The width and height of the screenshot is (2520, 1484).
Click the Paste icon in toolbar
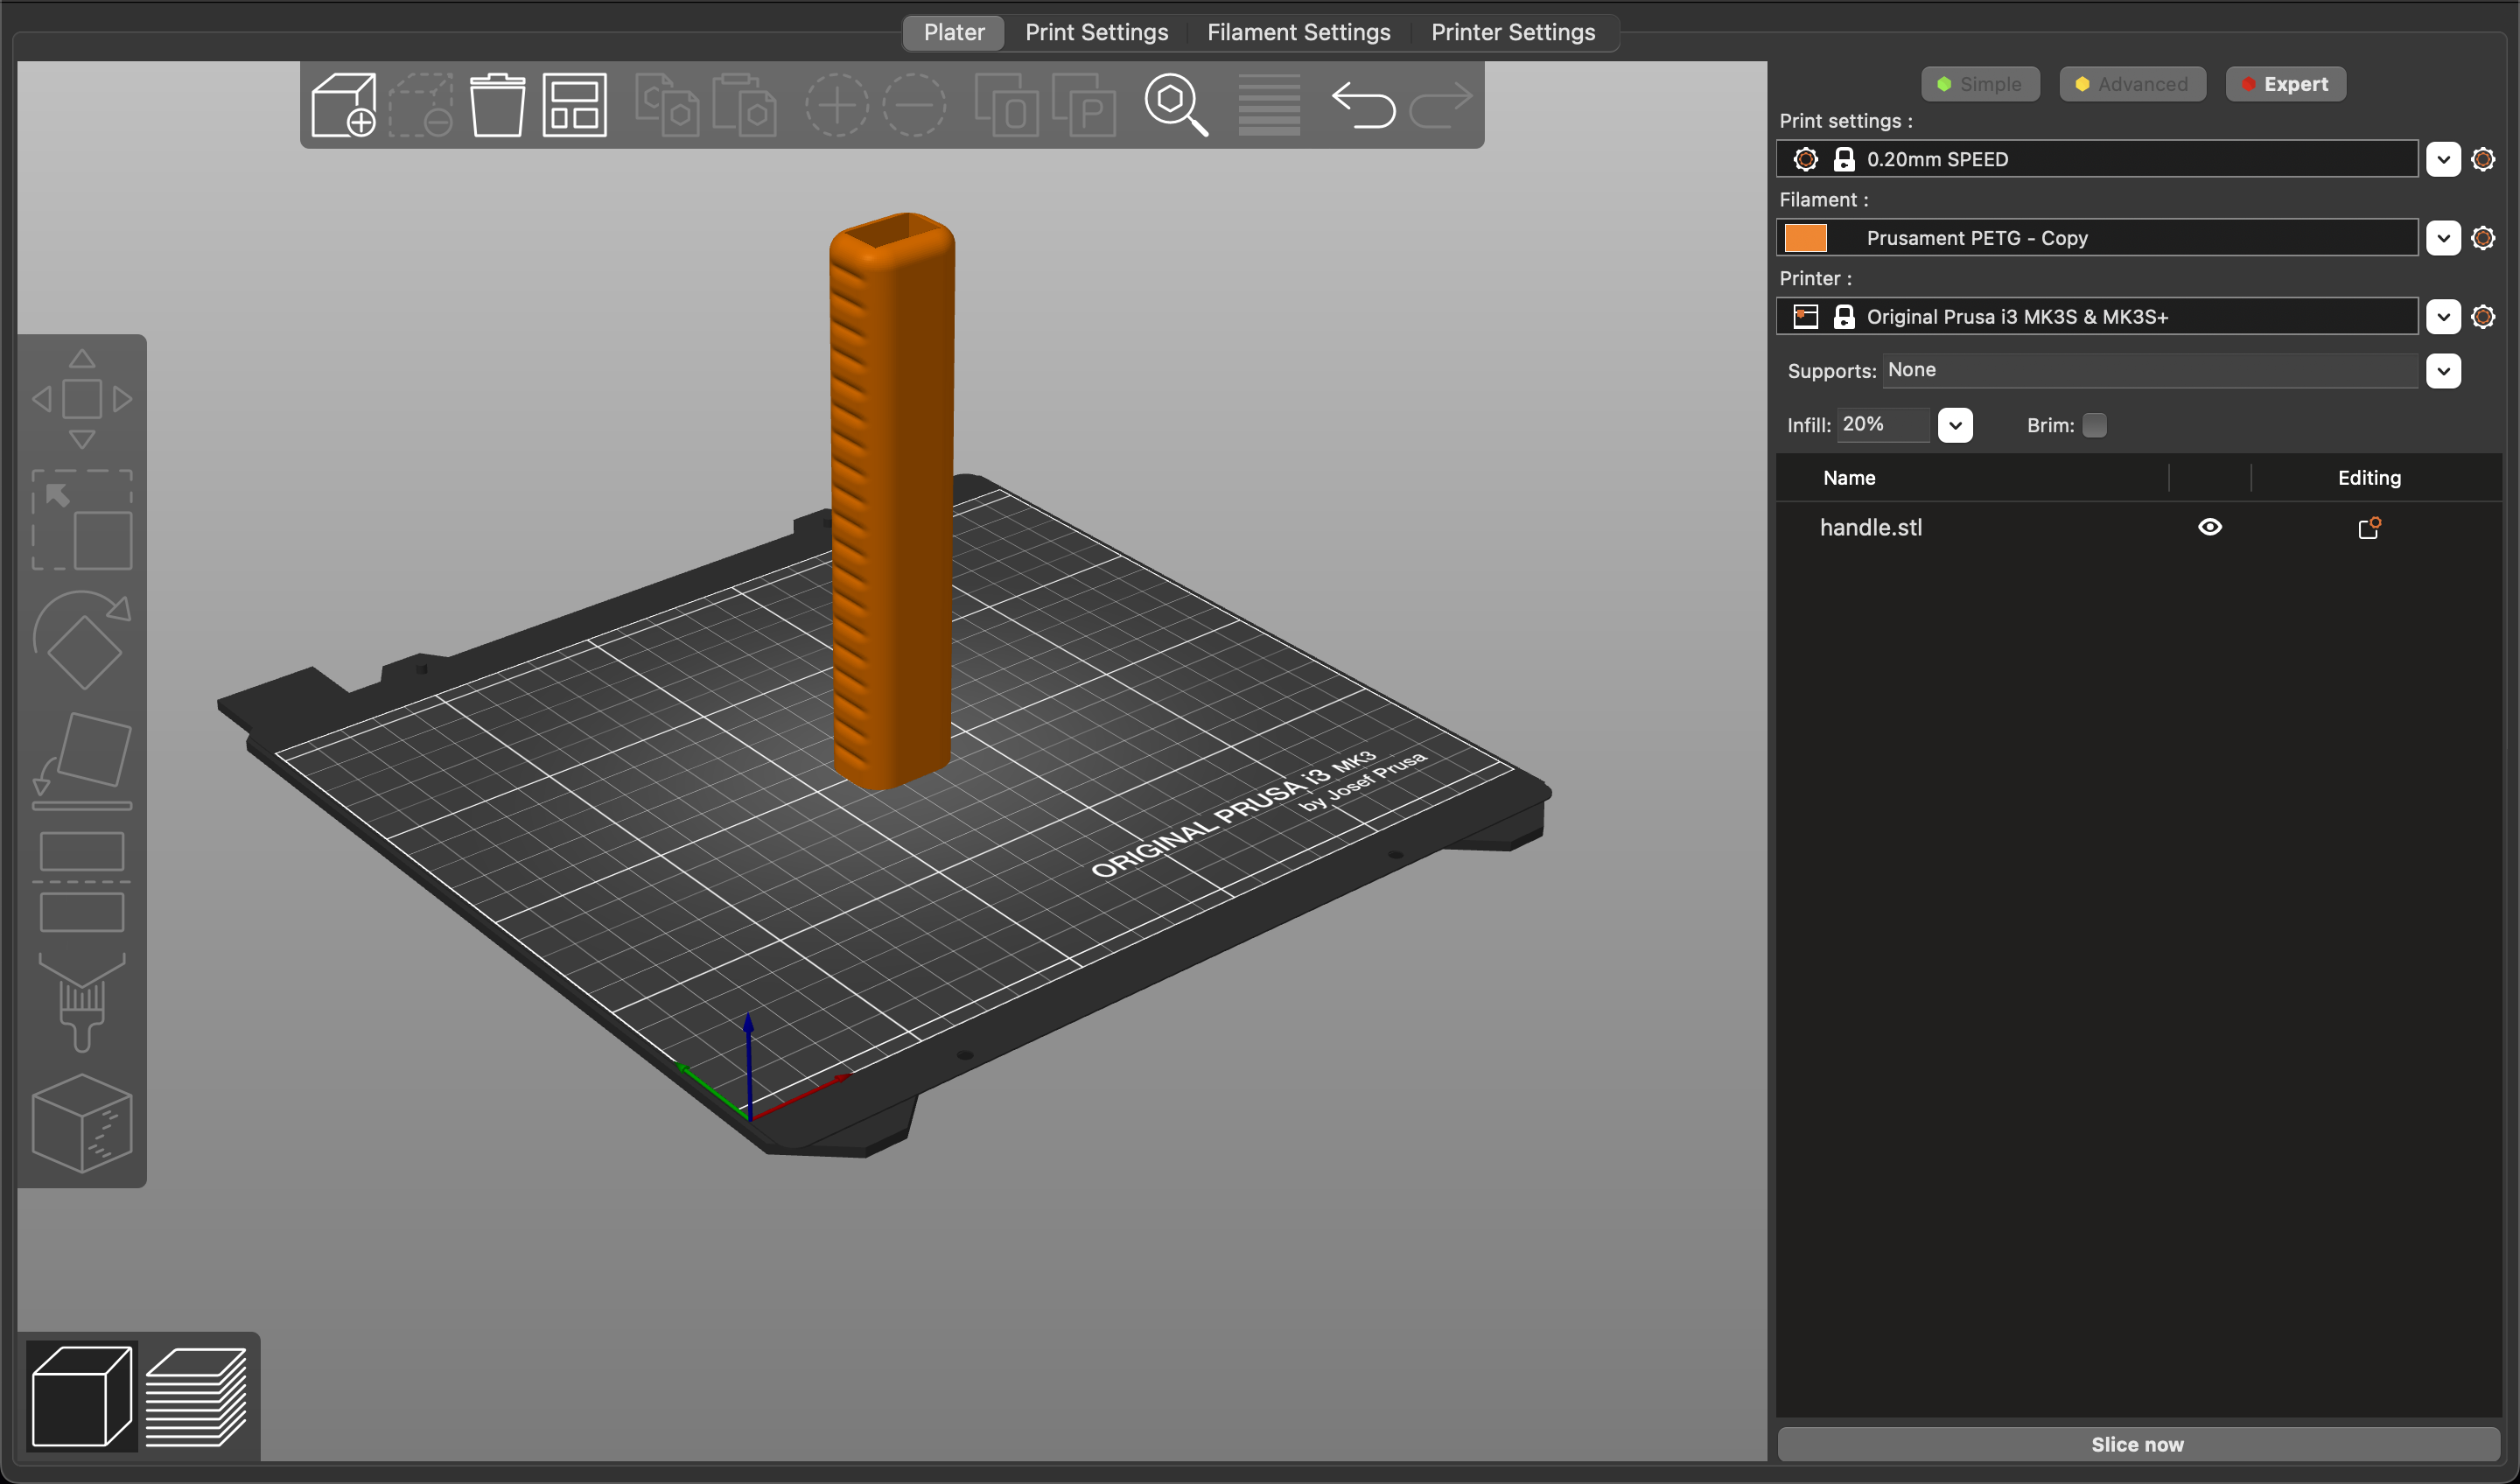click(x=744, y=105)
